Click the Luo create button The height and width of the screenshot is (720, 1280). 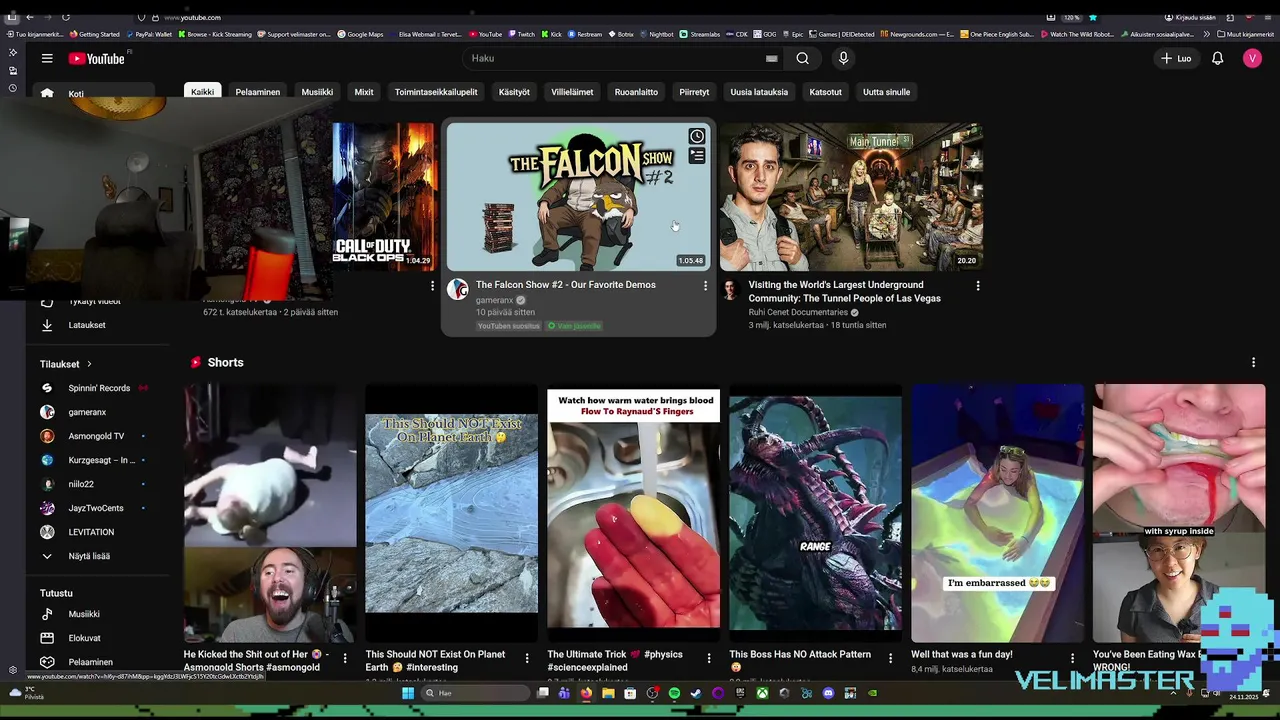pos(1176,58)
